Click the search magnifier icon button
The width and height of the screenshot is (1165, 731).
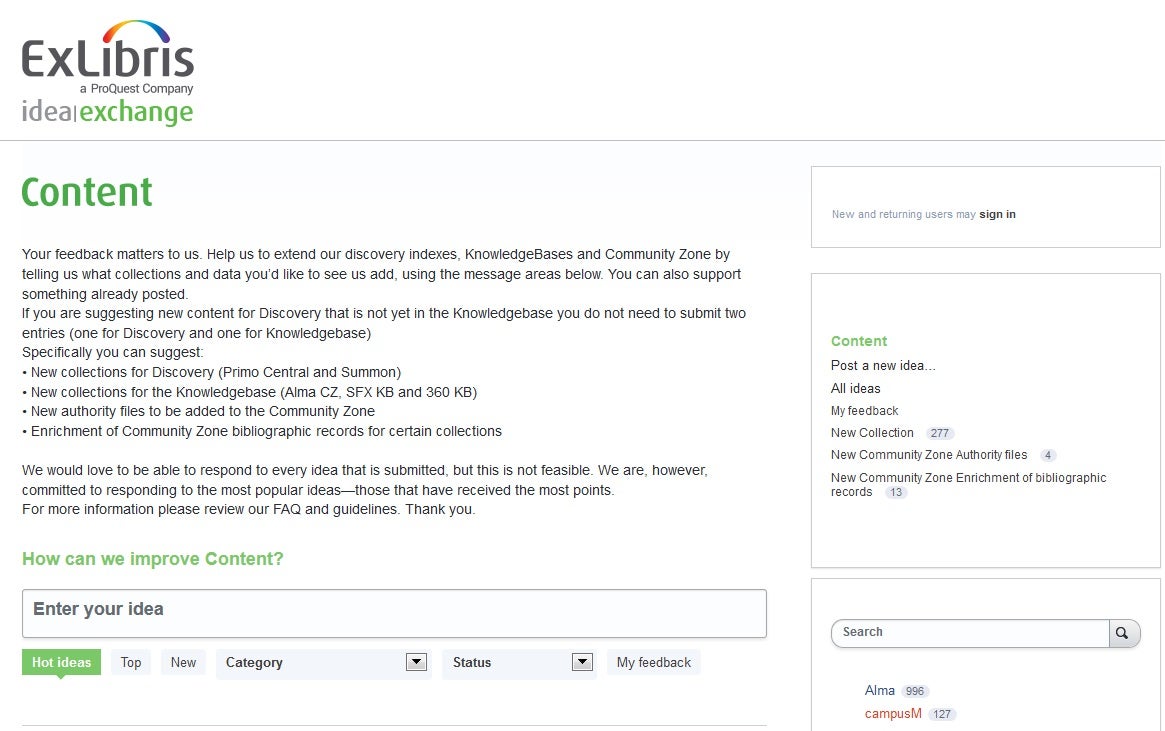tap(1123, 633)
